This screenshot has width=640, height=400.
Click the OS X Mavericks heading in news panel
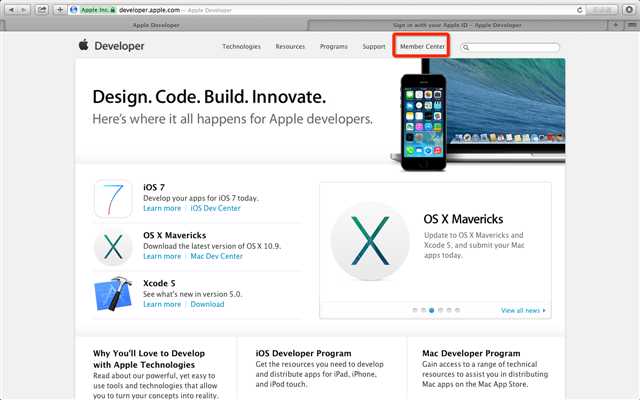[463, 219]
